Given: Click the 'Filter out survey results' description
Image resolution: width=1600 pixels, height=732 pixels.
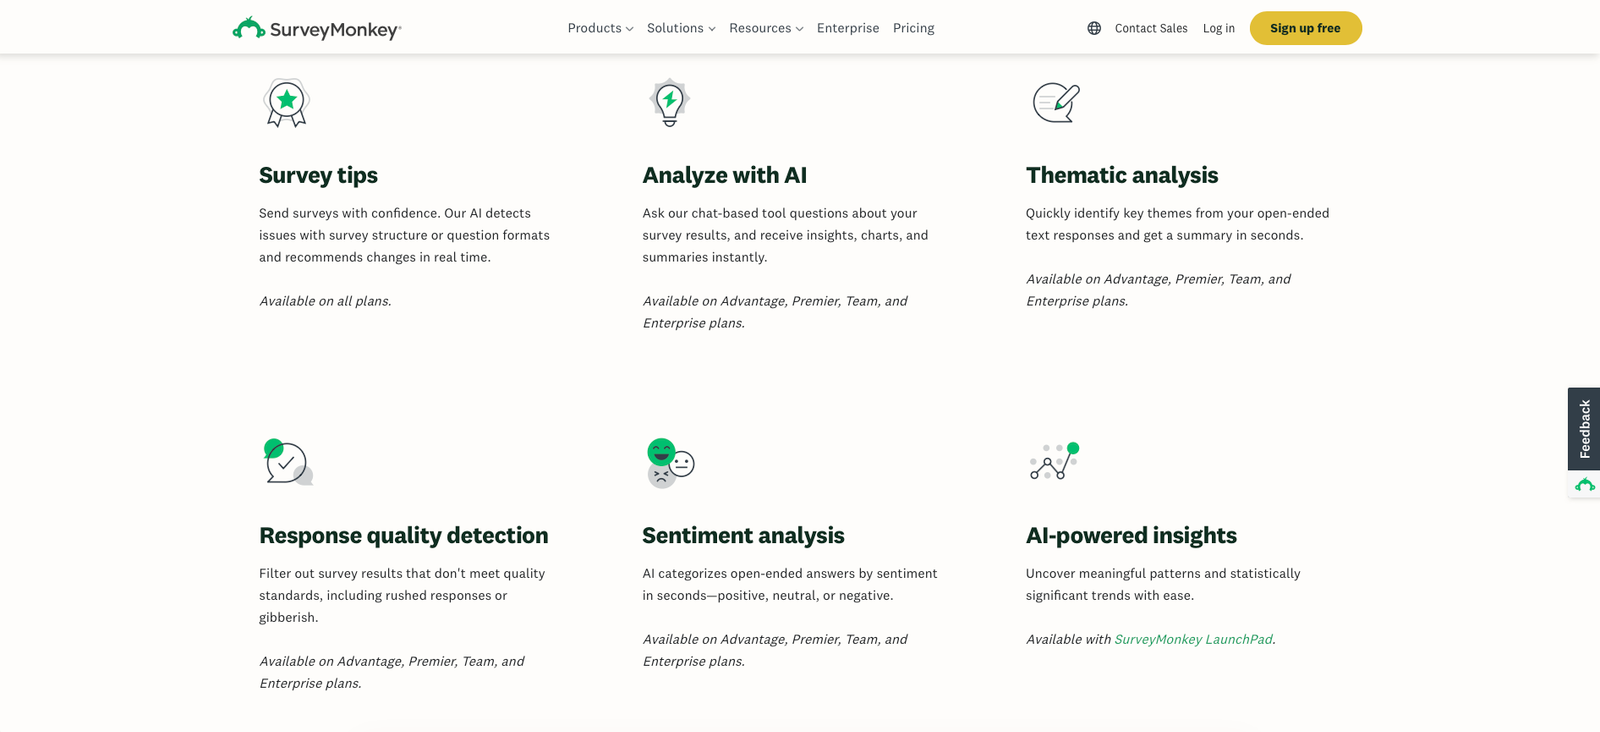Looking at the screenshot, I should (x=402, y=595).
